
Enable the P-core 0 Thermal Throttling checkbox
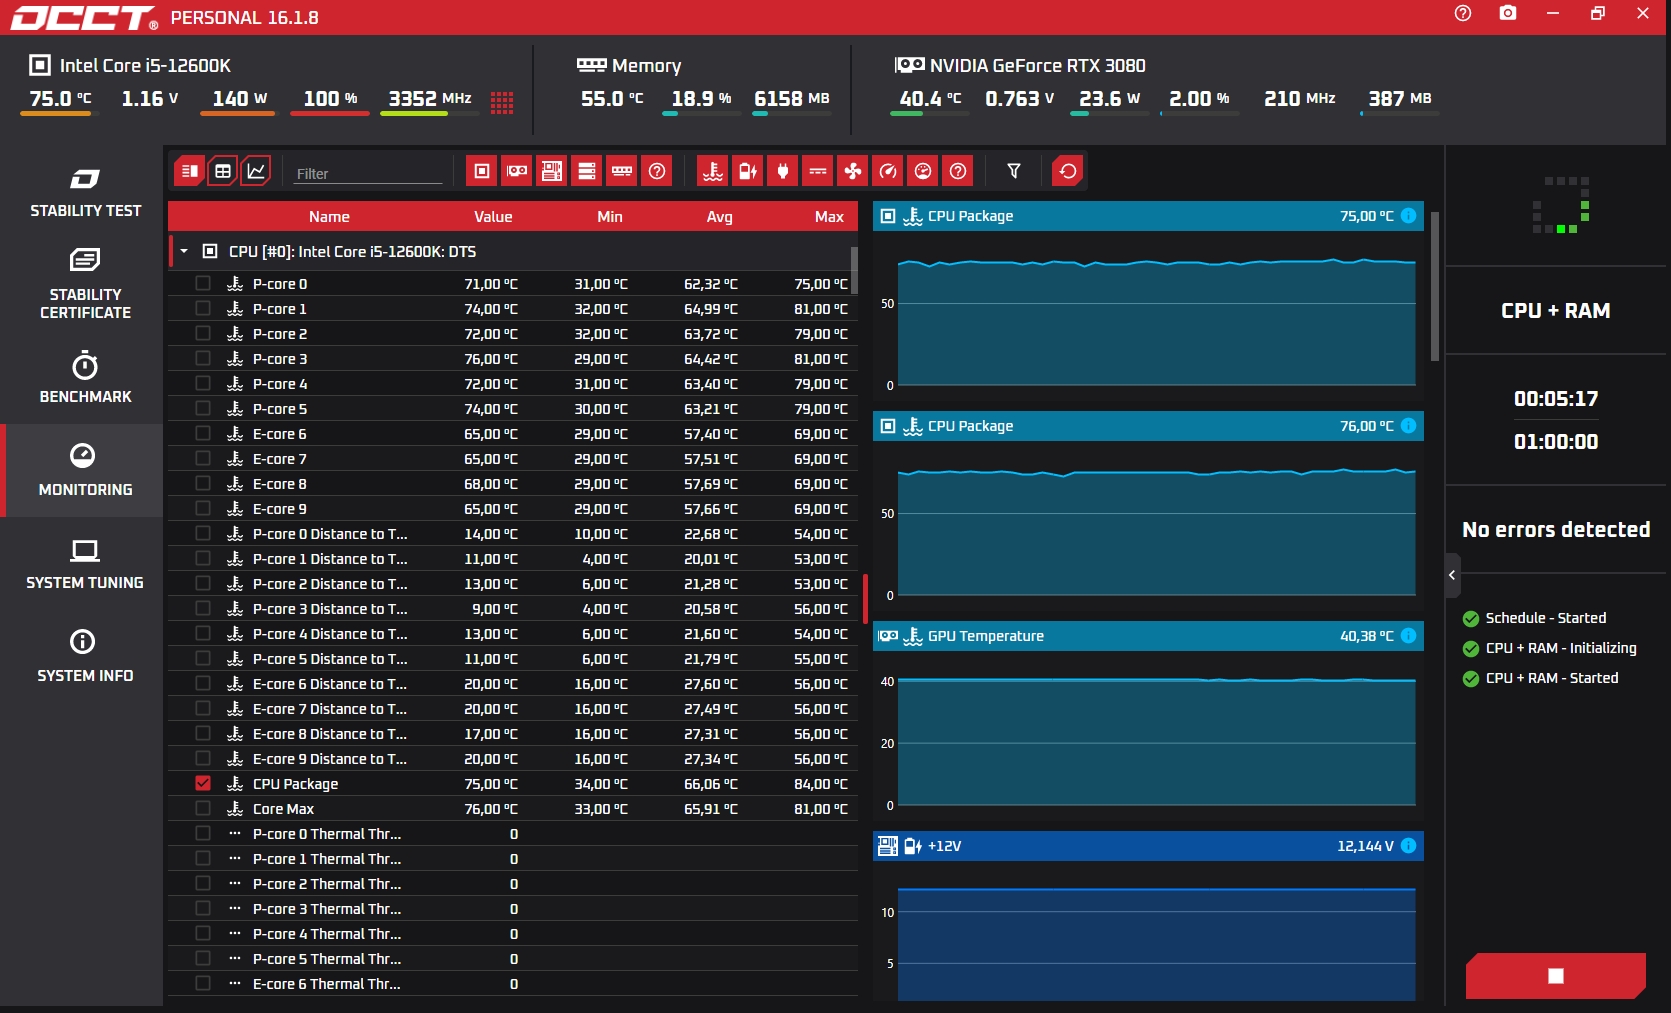(x=203, y=834)
